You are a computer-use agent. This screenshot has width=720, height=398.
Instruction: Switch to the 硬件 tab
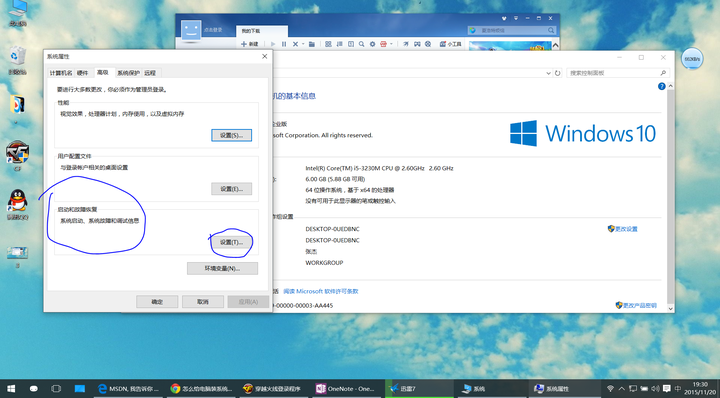(83, 73)
